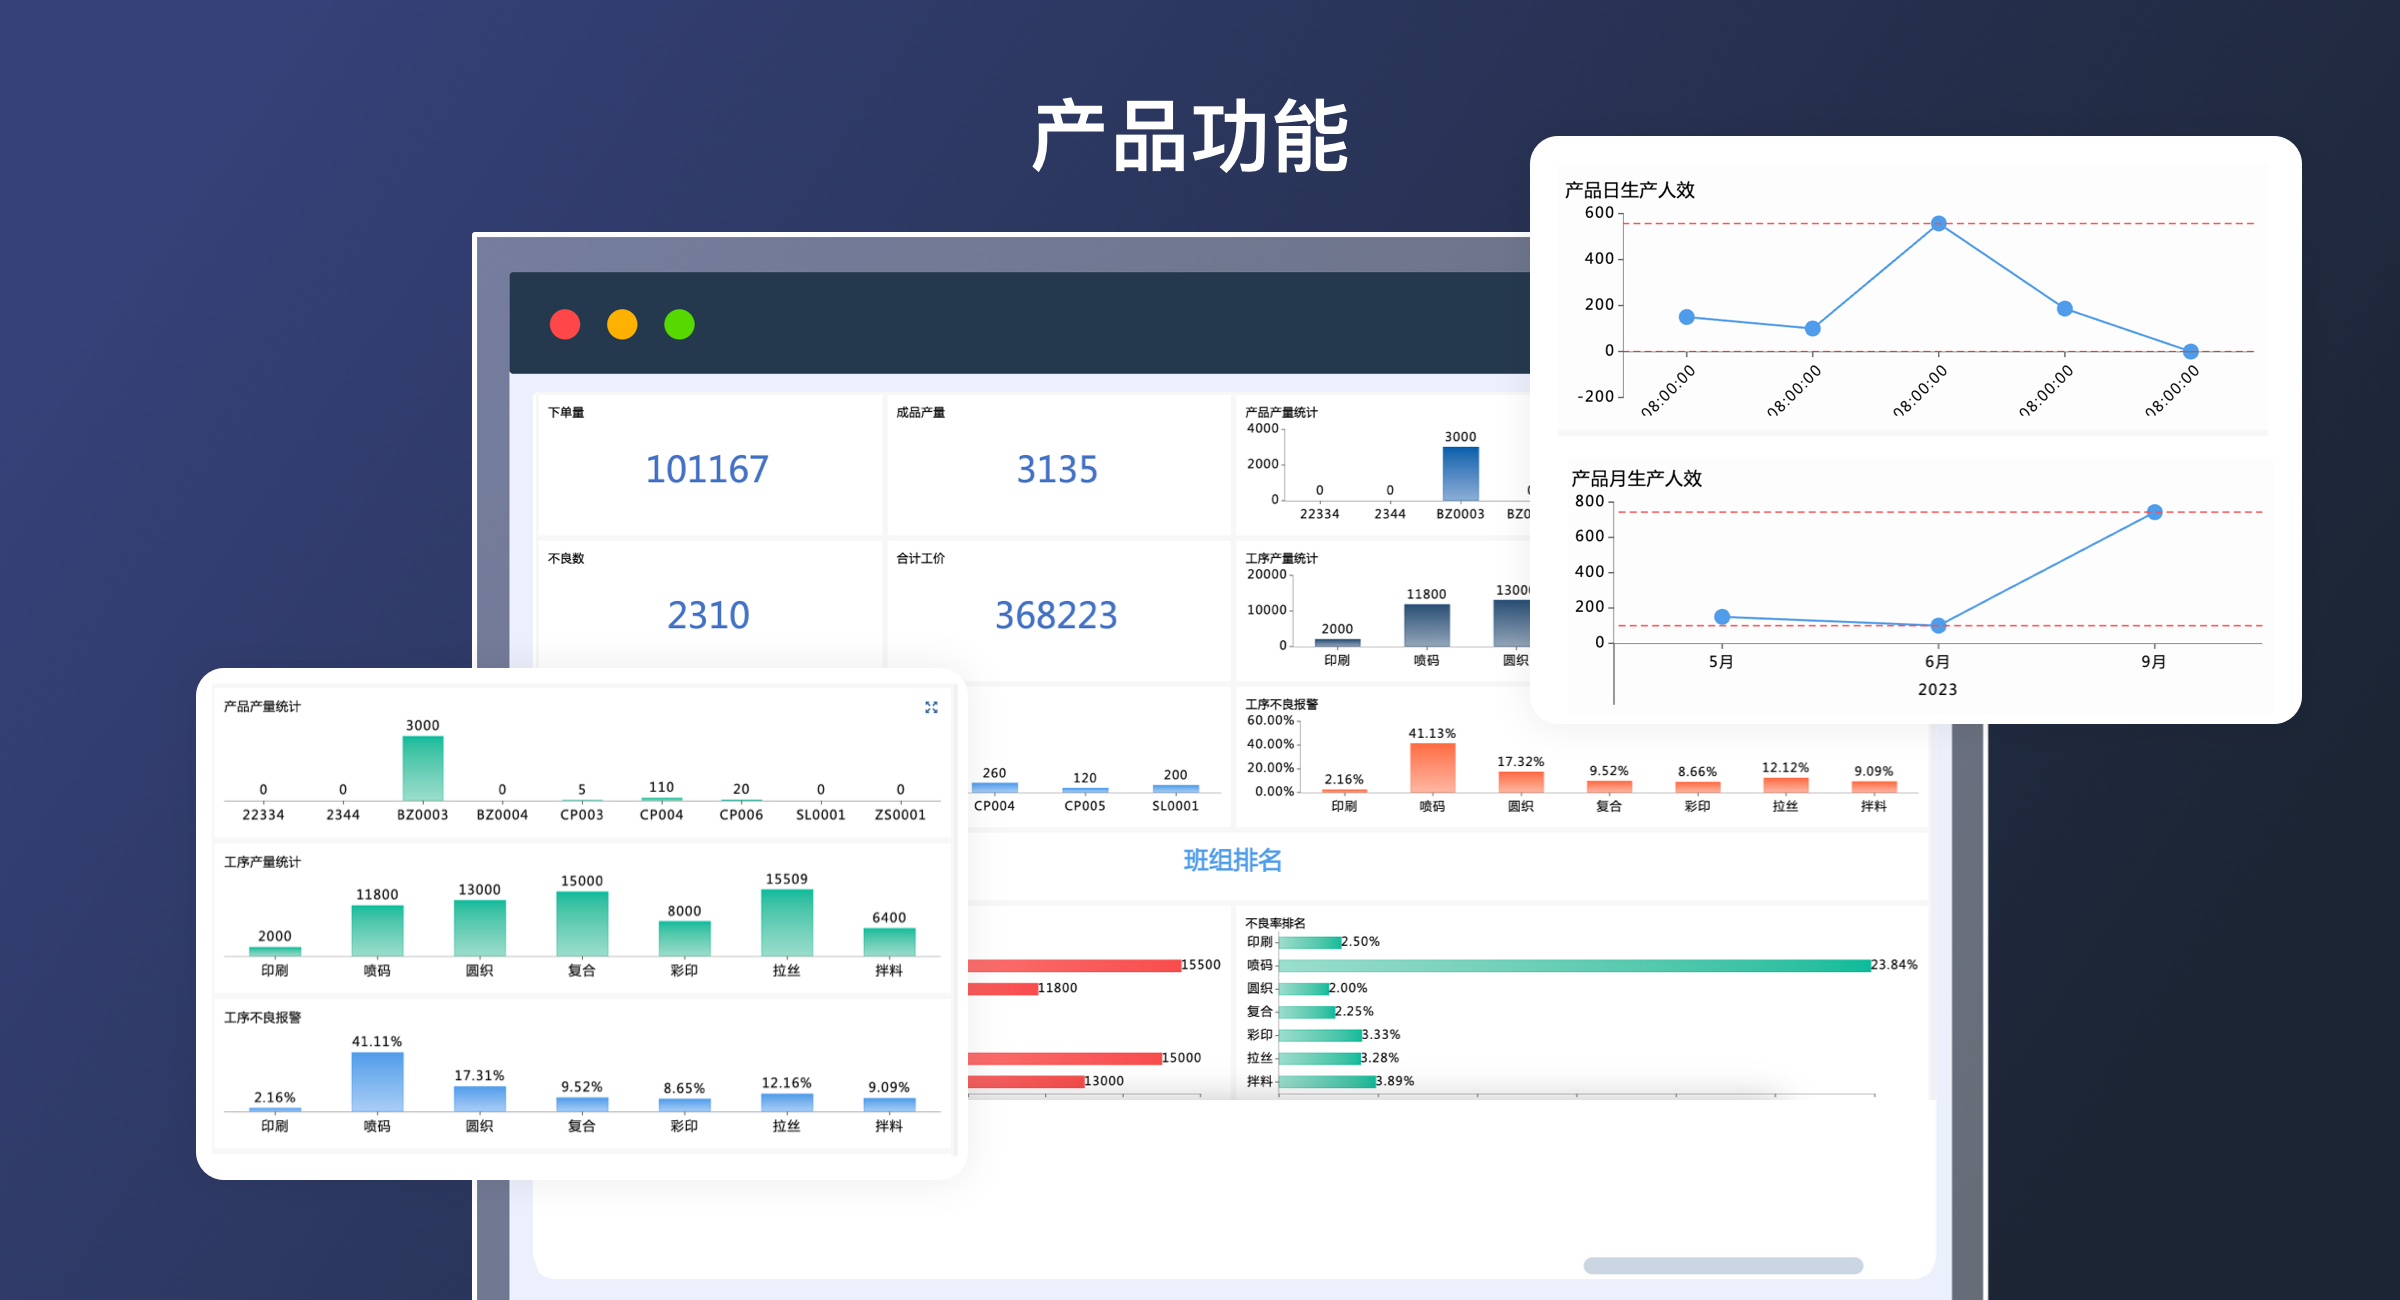This screenshot has width=2400, height=1300.
Task: Click the yellow window dot
Action: [622, 324]
